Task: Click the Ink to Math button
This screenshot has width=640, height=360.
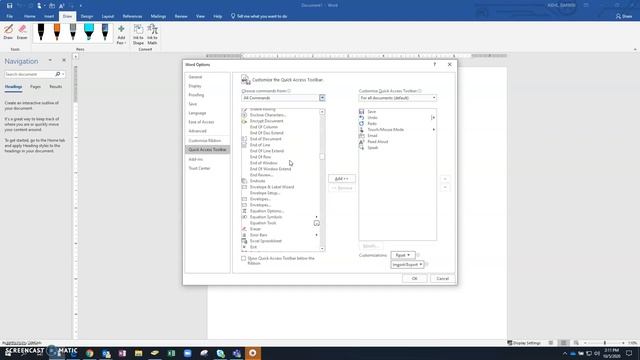Action: click(x=152, y=35)
